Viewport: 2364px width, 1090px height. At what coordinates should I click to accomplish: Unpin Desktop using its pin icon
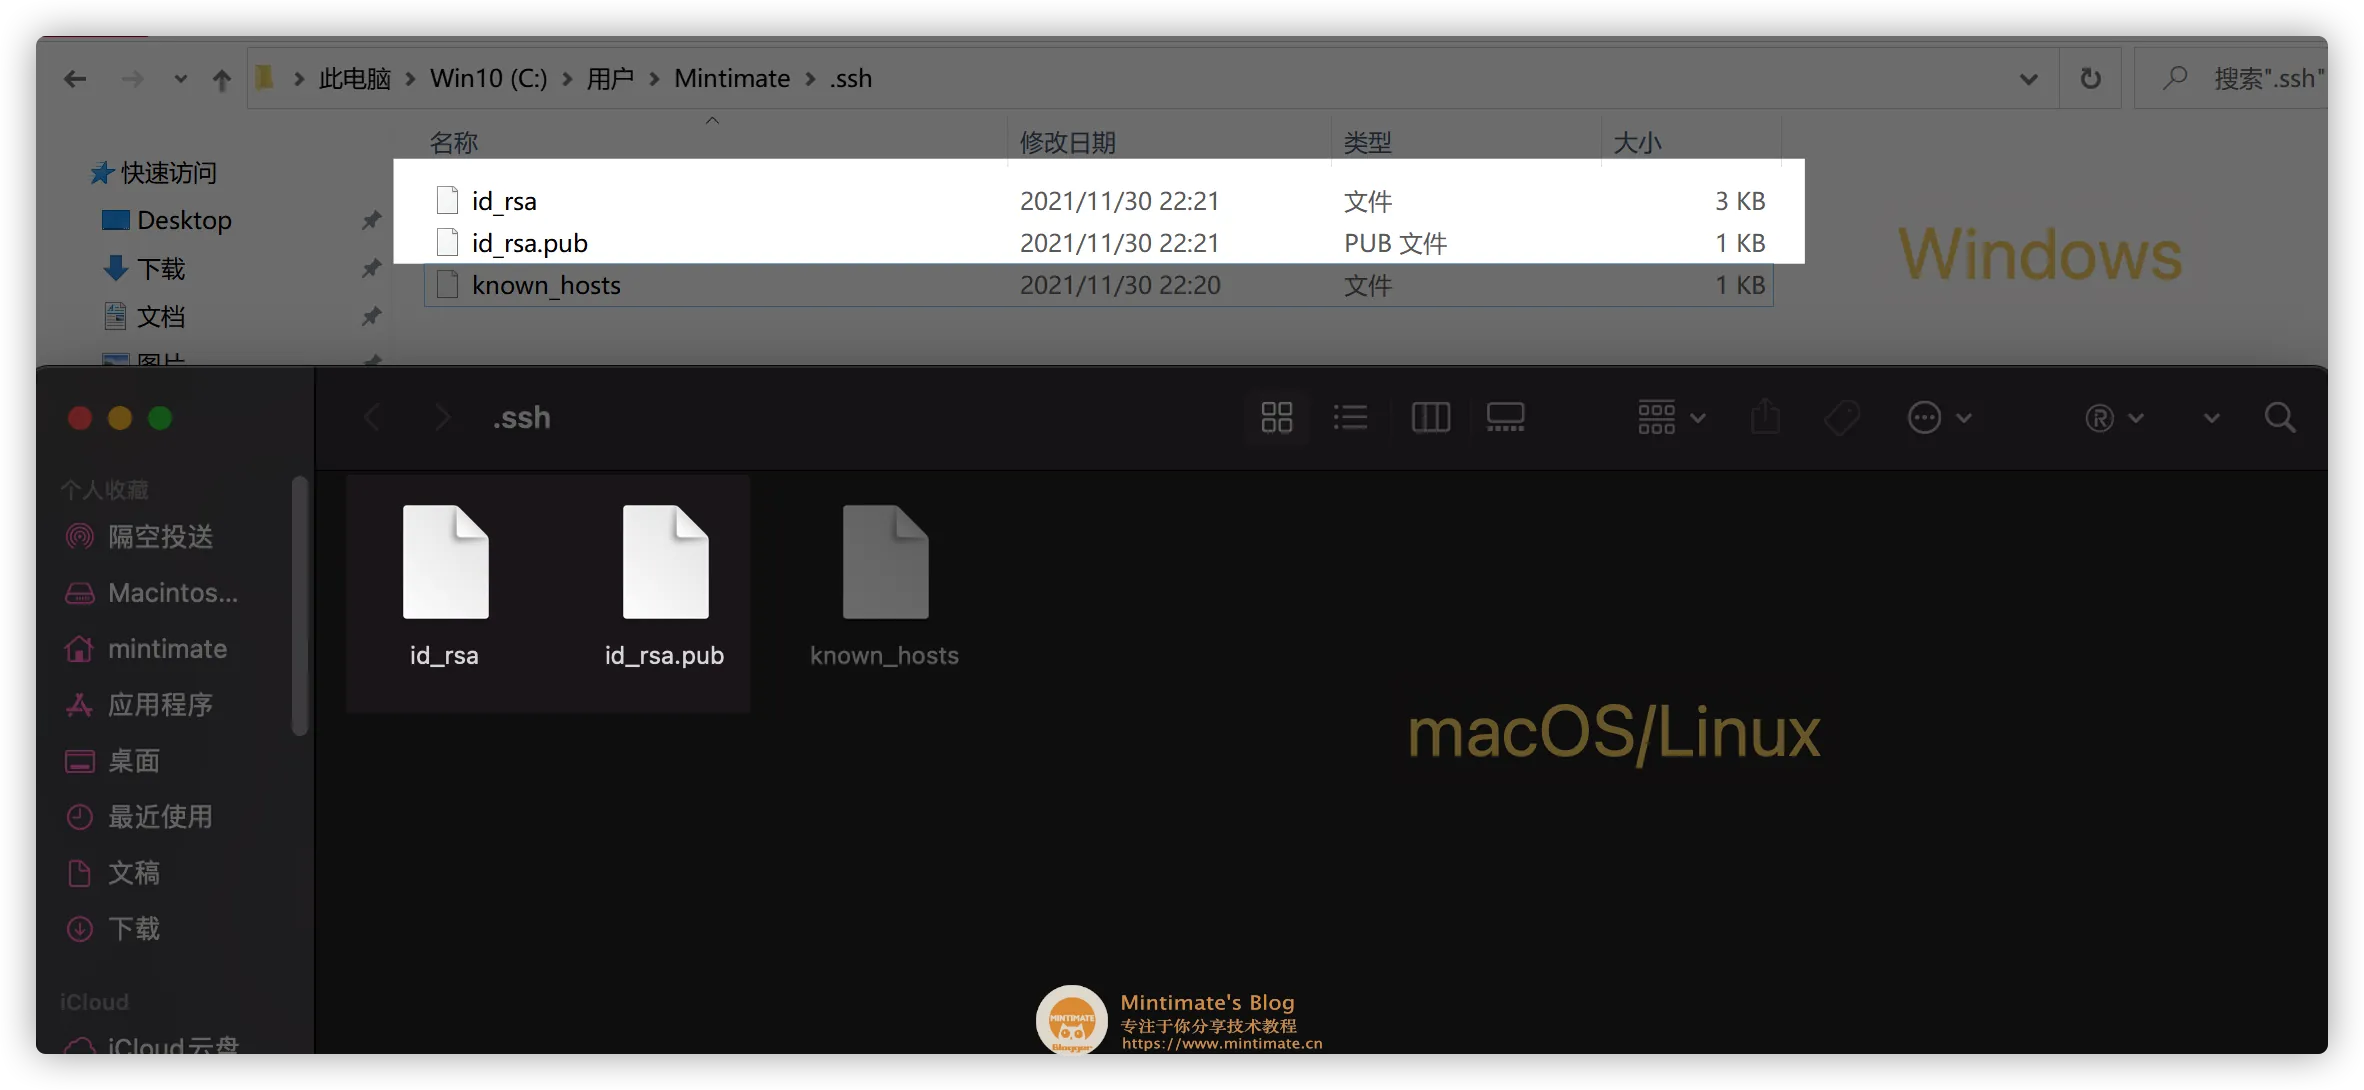(x=371, y=220)
